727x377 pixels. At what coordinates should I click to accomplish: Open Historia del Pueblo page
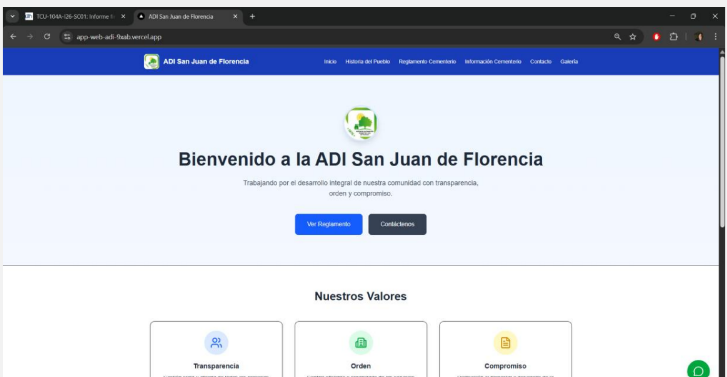coord(368,62)
